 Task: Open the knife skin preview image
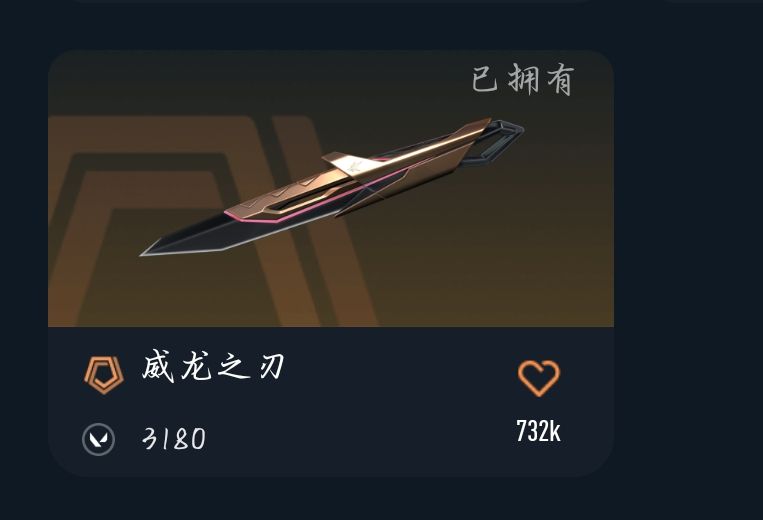point(331,188)
